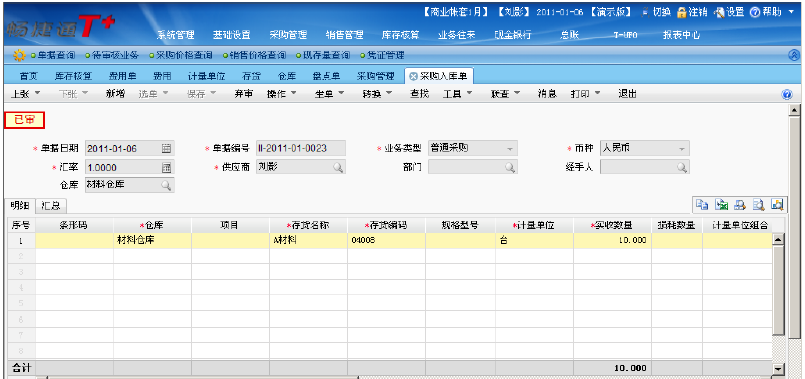805x379 pixels.
Task: Click the 切换 switch-account icon
Action: [x=646, y=12]
